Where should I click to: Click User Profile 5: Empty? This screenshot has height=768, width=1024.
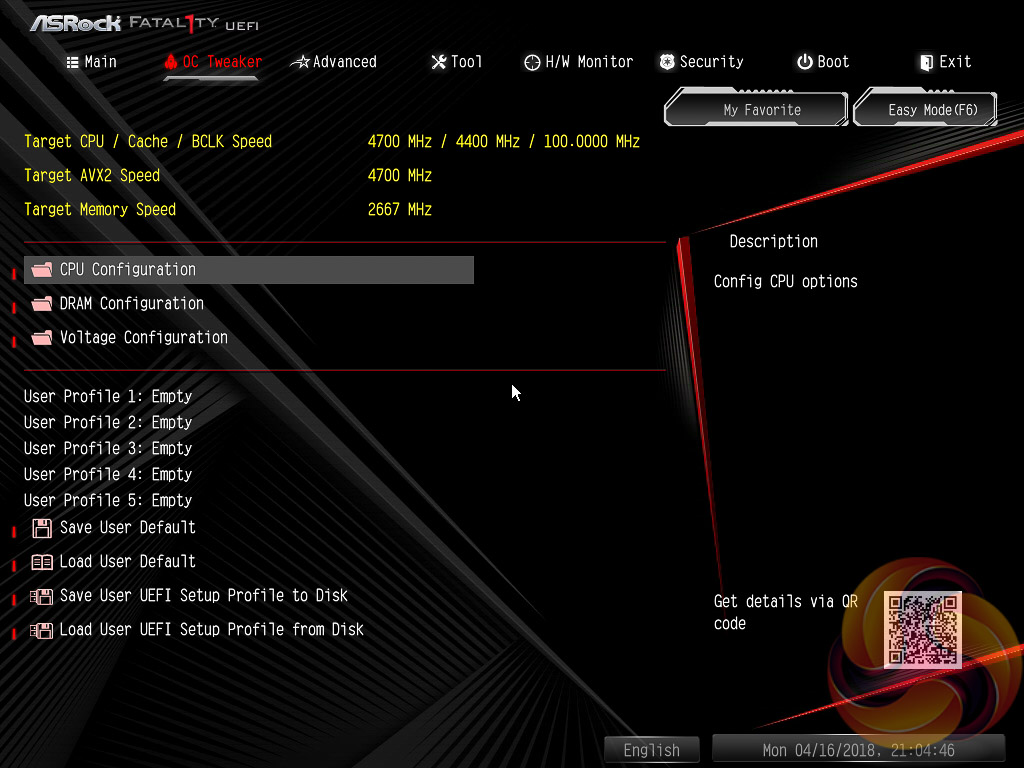(108, 501)
